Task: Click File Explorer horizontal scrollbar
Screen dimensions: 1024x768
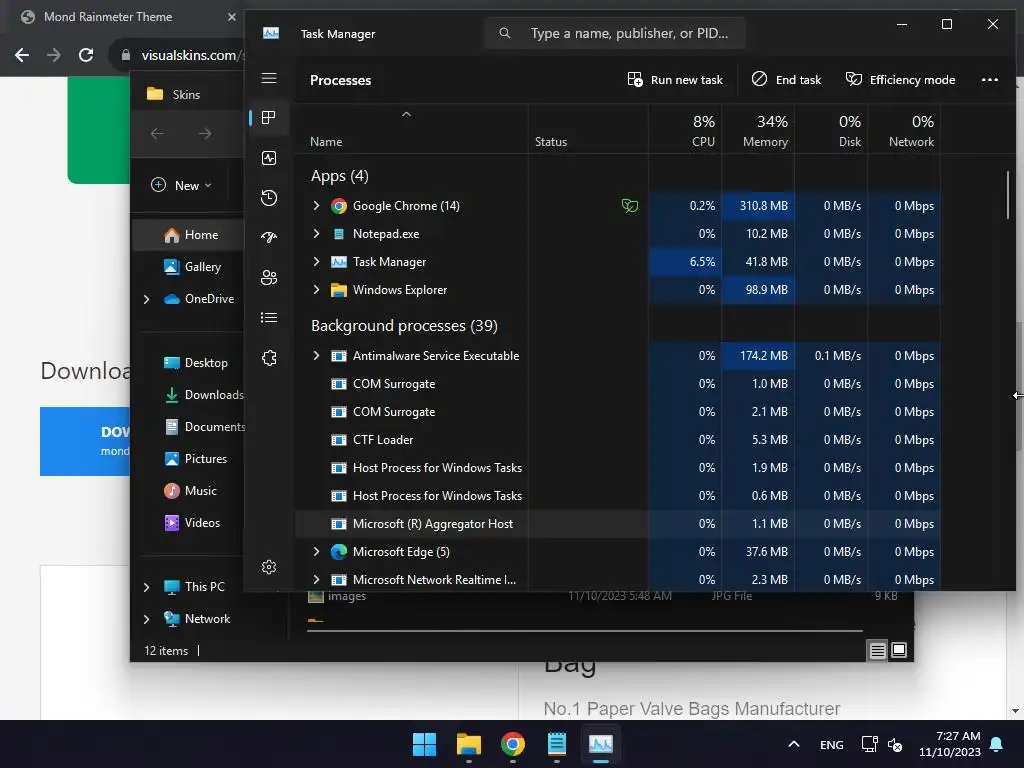Action: click(x=585, y=631)
